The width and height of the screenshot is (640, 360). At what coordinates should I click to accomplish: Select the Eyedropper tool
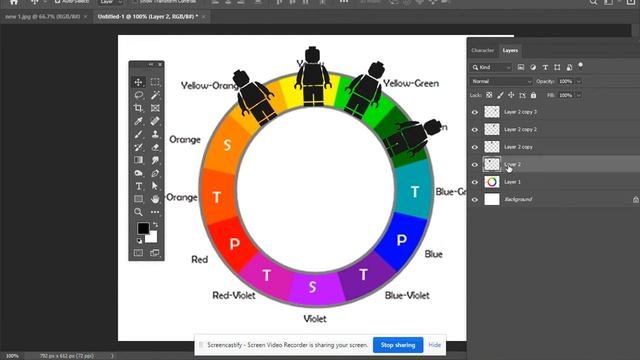pos(138,121)
